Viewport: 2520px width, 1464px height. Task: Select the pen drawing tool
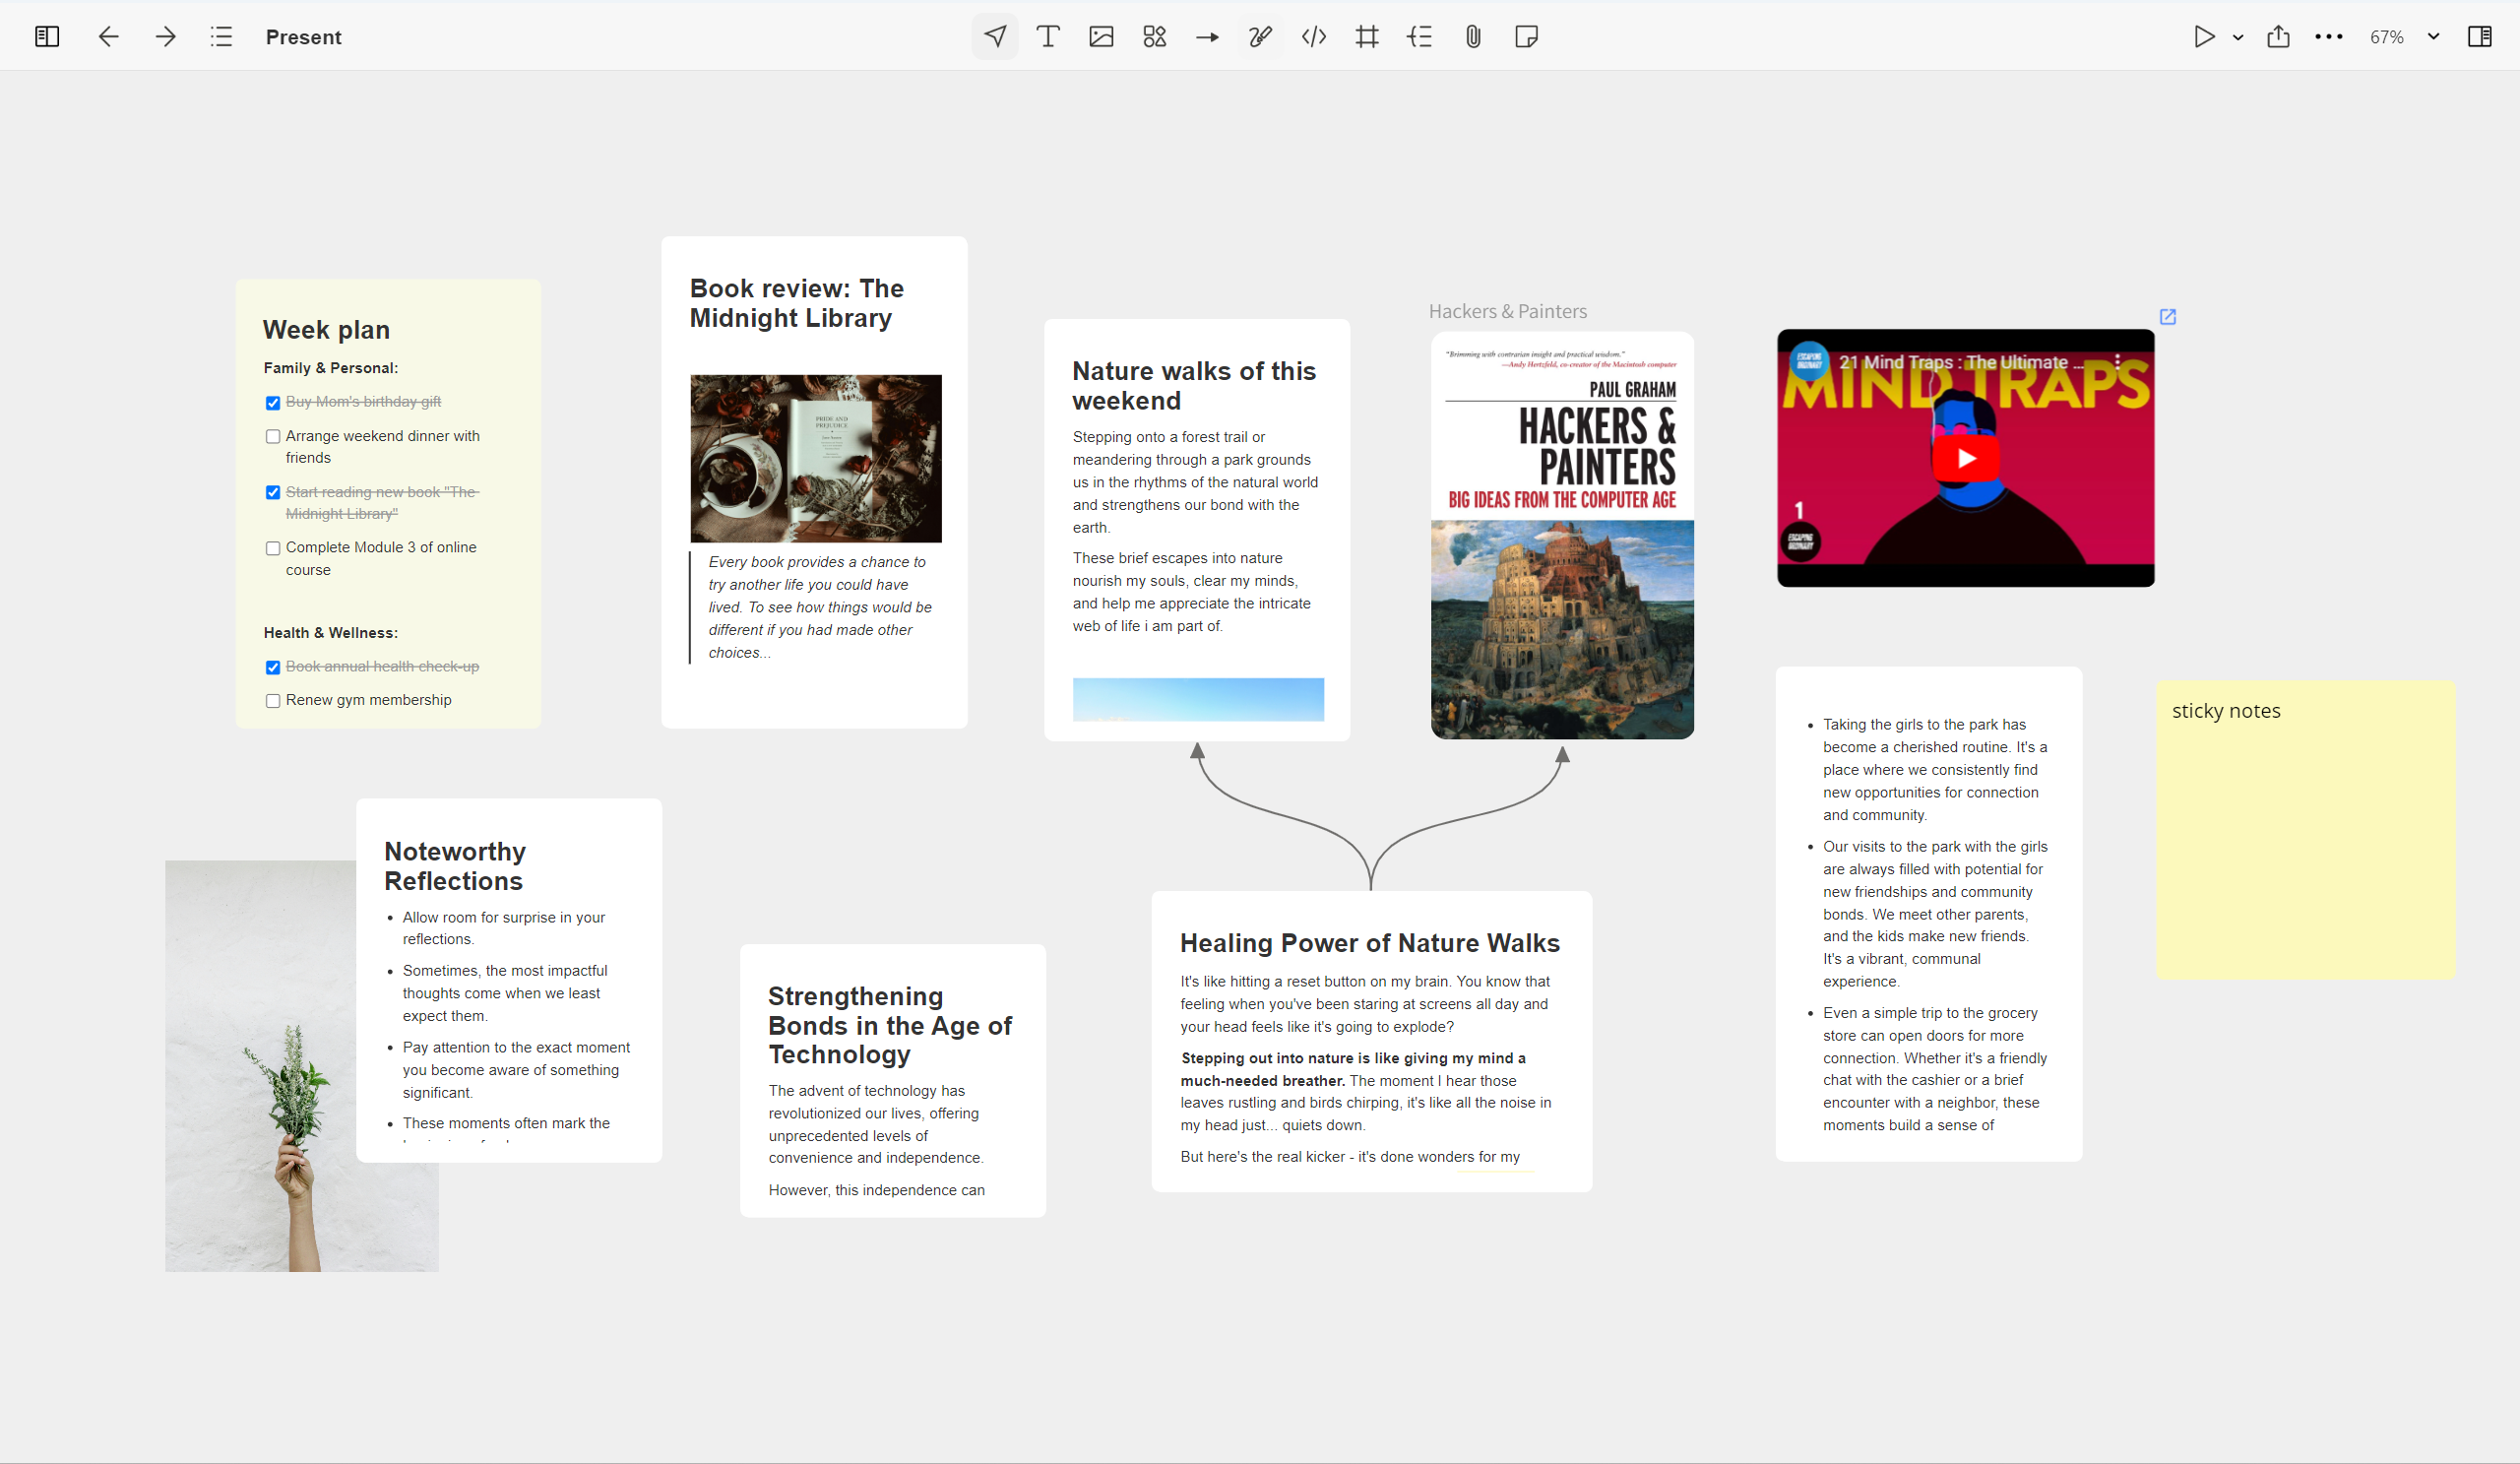click(1260, 37)
